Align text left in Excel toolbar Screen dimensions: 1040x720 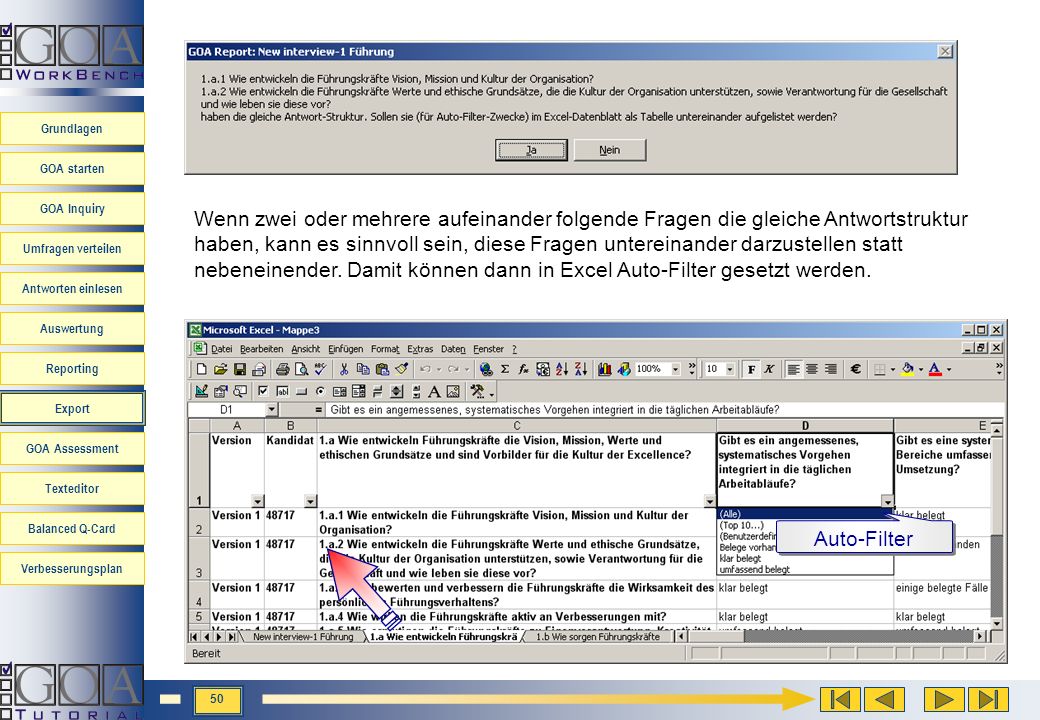(793, 369)
